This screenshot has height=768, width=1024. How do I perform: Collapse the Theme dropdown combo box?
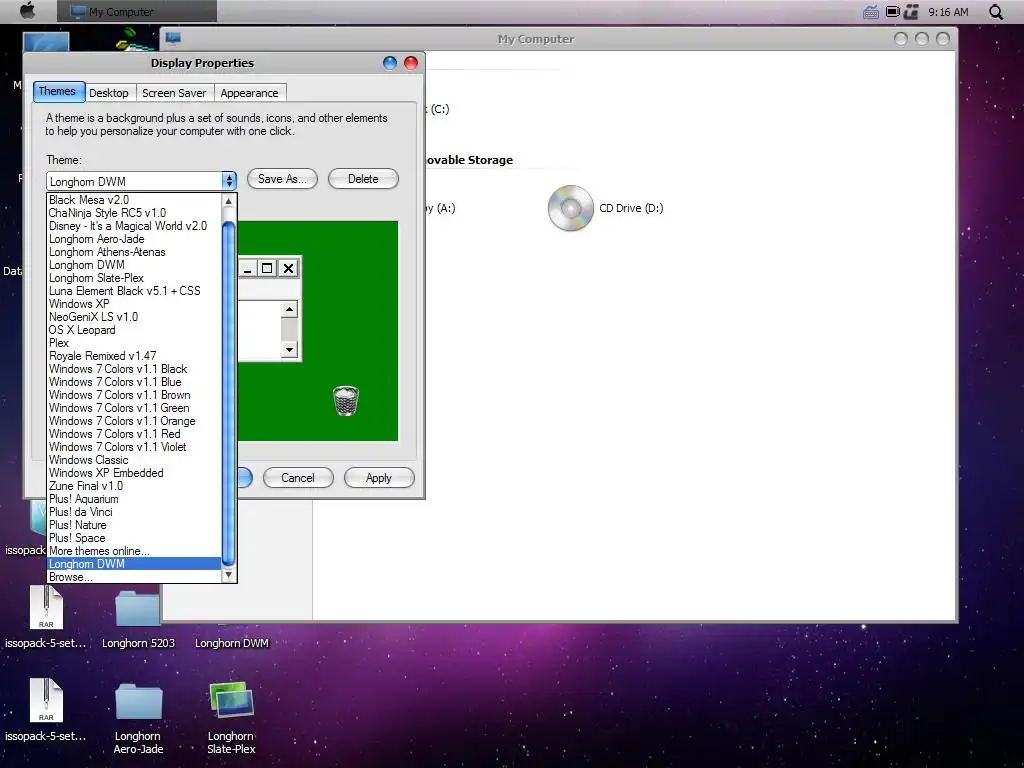[229, 181]
